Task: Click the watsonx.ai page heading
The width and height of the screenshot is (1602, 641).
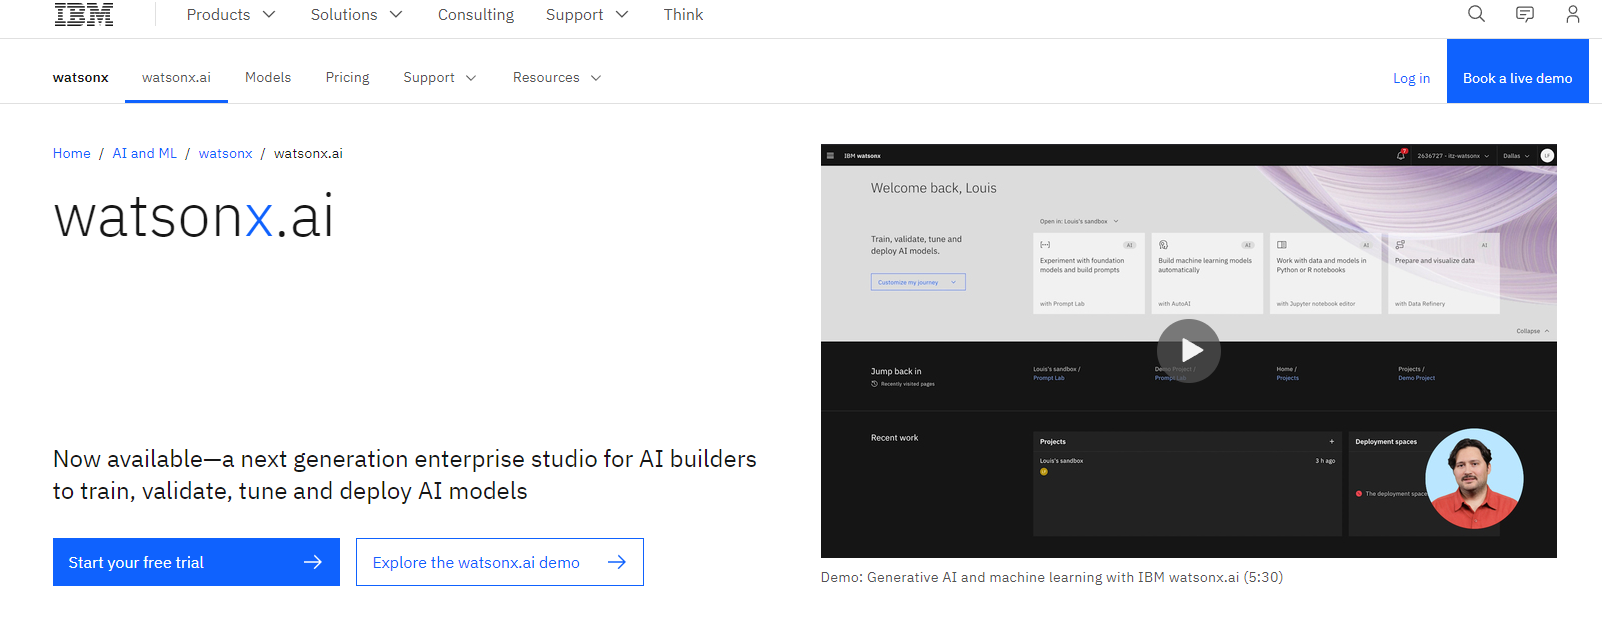Action: point(194,216)
